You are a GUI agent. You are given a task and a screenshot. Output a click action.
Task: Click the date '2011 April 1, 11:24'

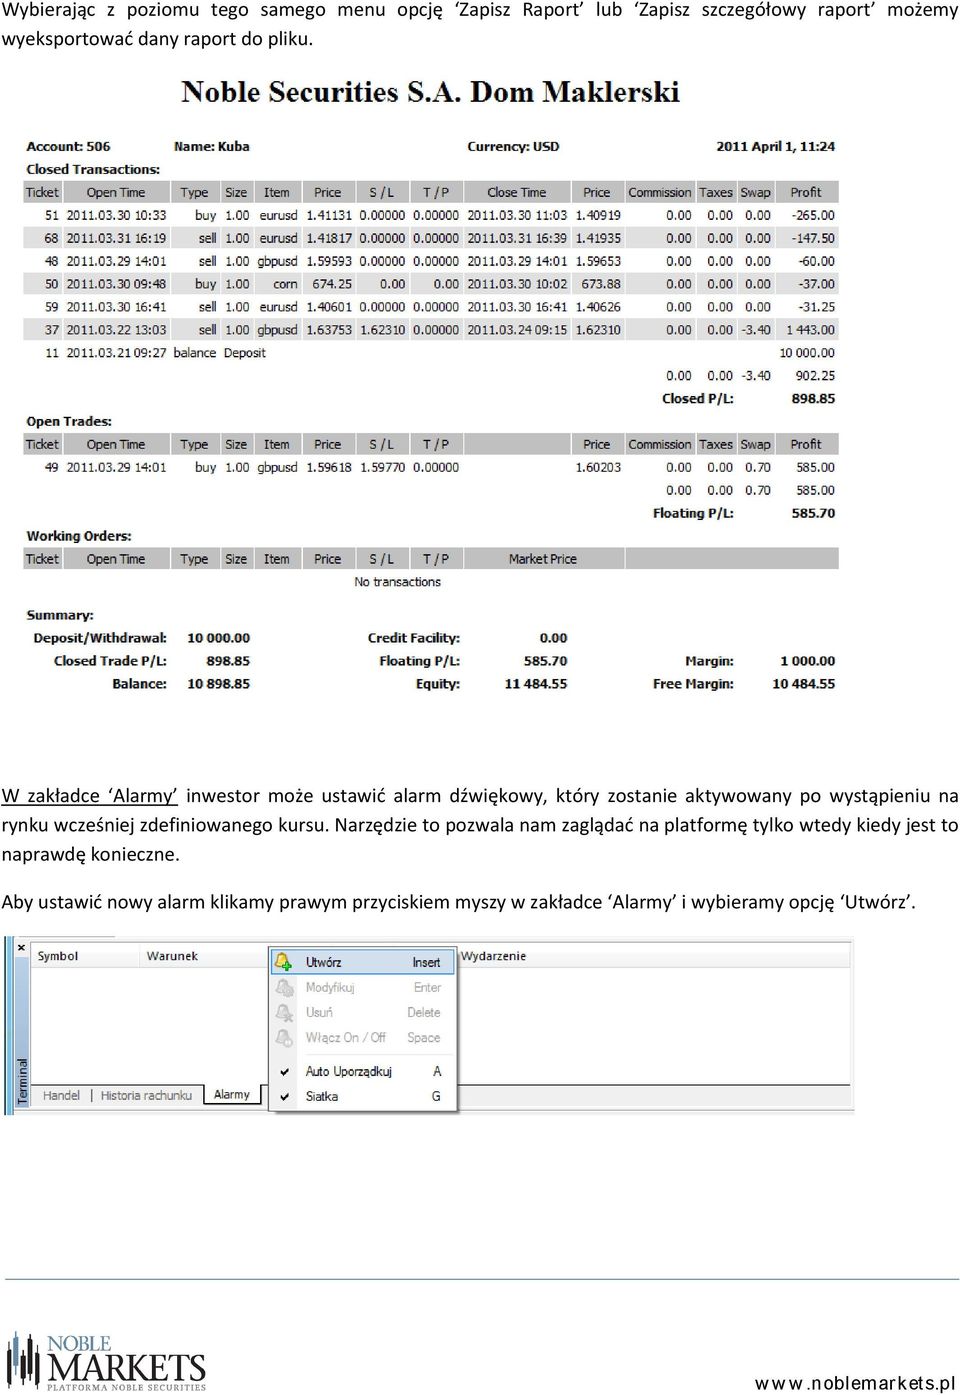(775, 146)
